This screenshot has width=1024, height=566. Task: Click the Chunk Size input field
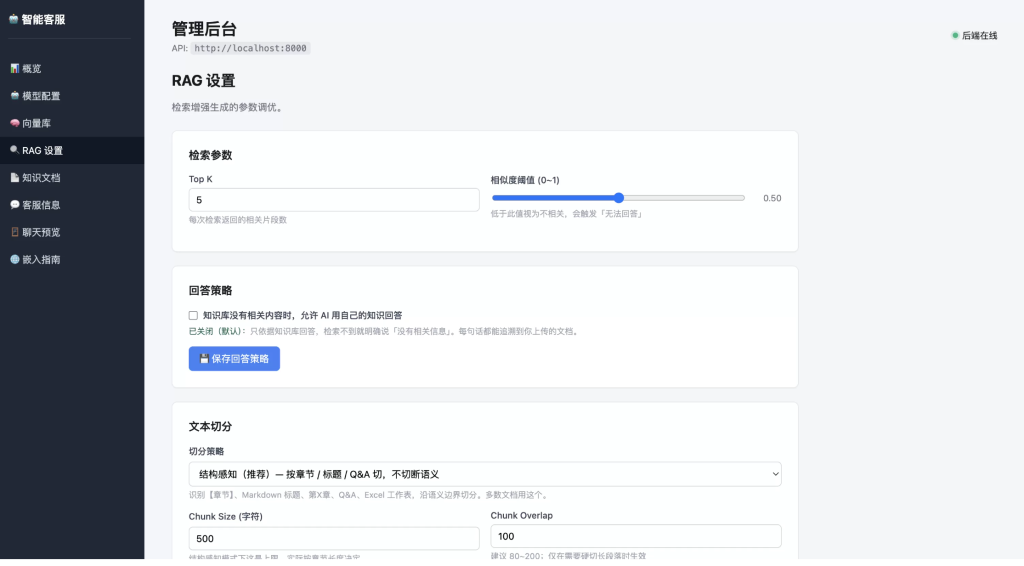click(334, 539)
